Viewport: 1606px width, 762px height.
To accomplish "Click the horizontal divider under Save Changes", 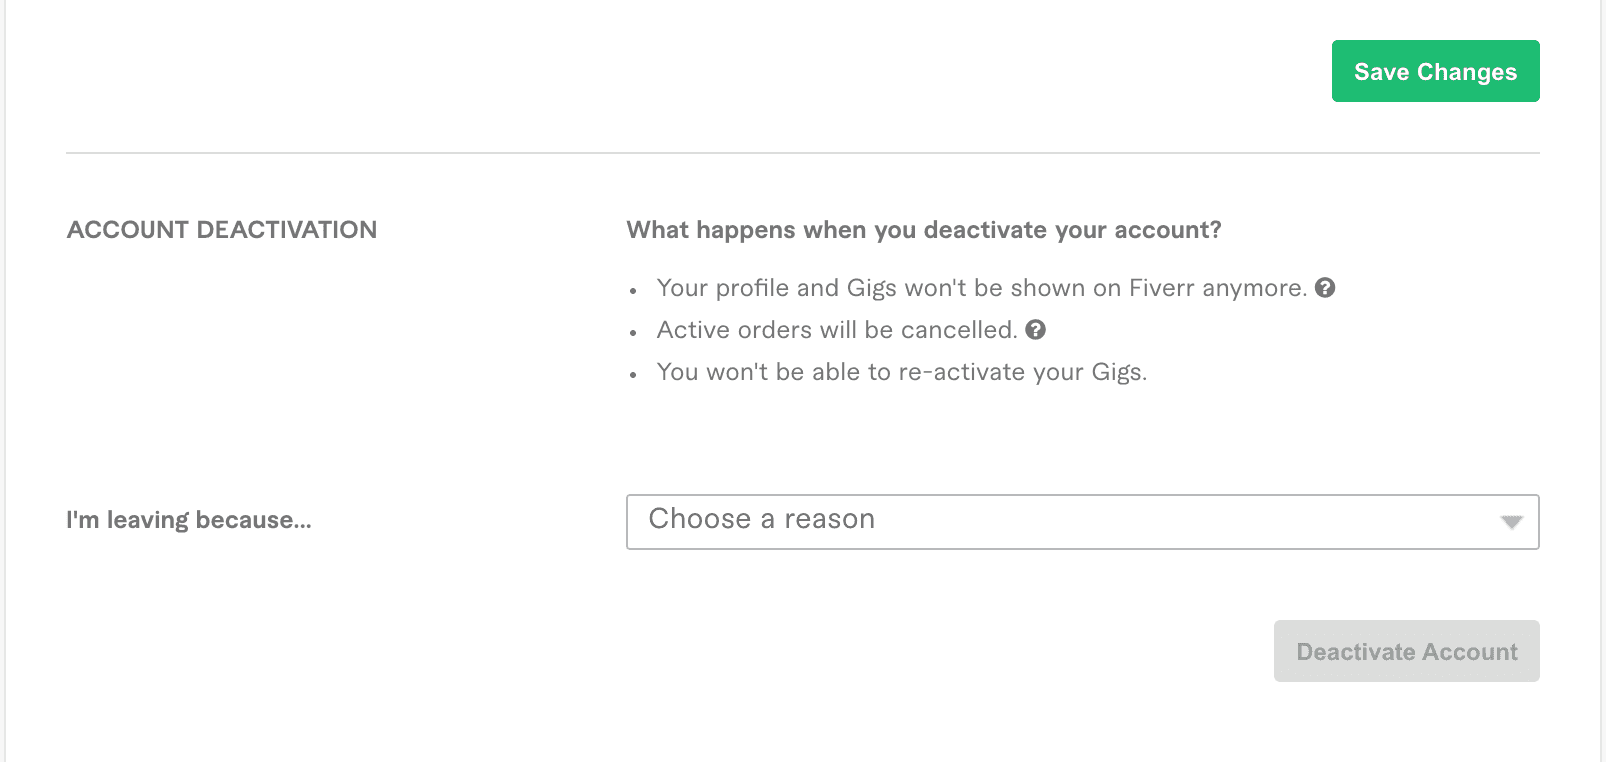I will click(802, 153).
